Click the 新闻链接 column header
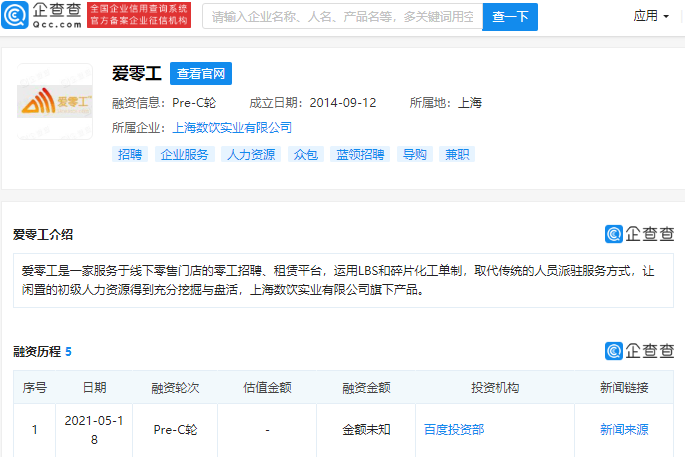The image size is (685, 457). tap(624, 388)
